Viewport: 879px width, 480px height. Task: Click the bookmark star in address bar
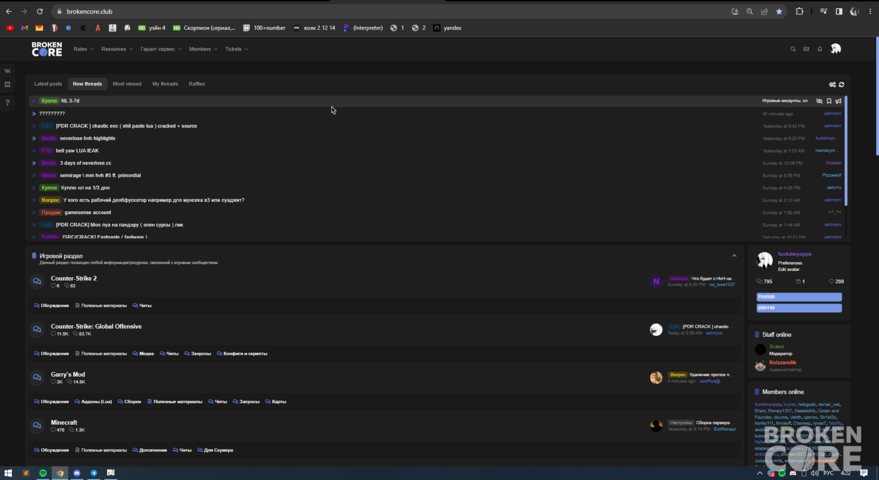coord(779,11)
